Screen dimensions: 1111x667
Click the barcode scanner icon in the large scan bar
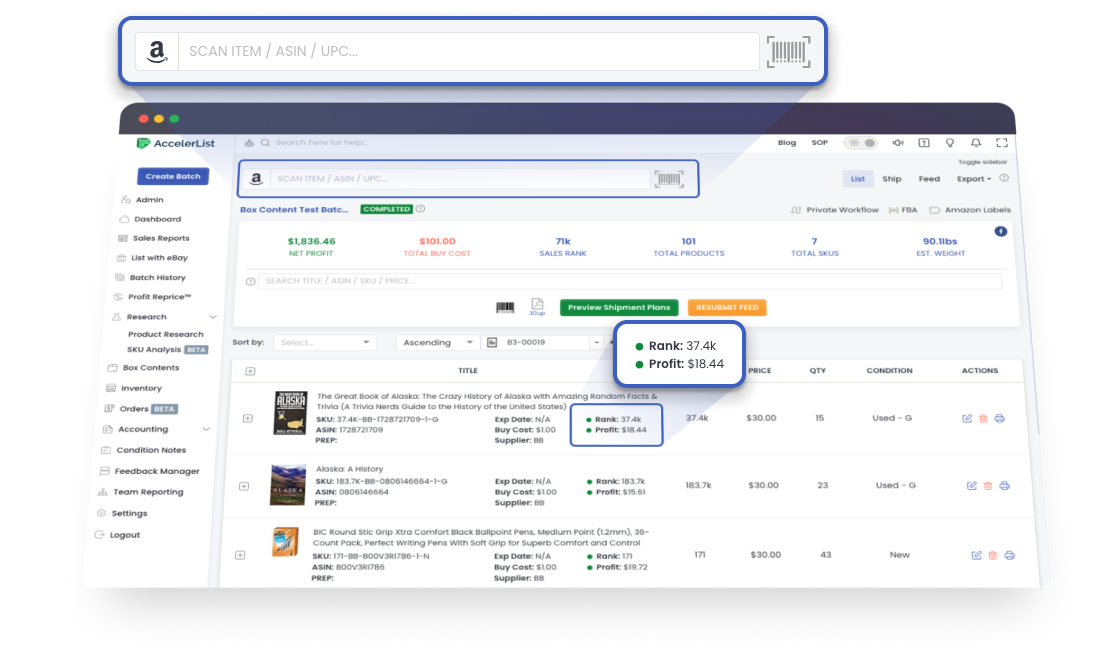(789, 51)
